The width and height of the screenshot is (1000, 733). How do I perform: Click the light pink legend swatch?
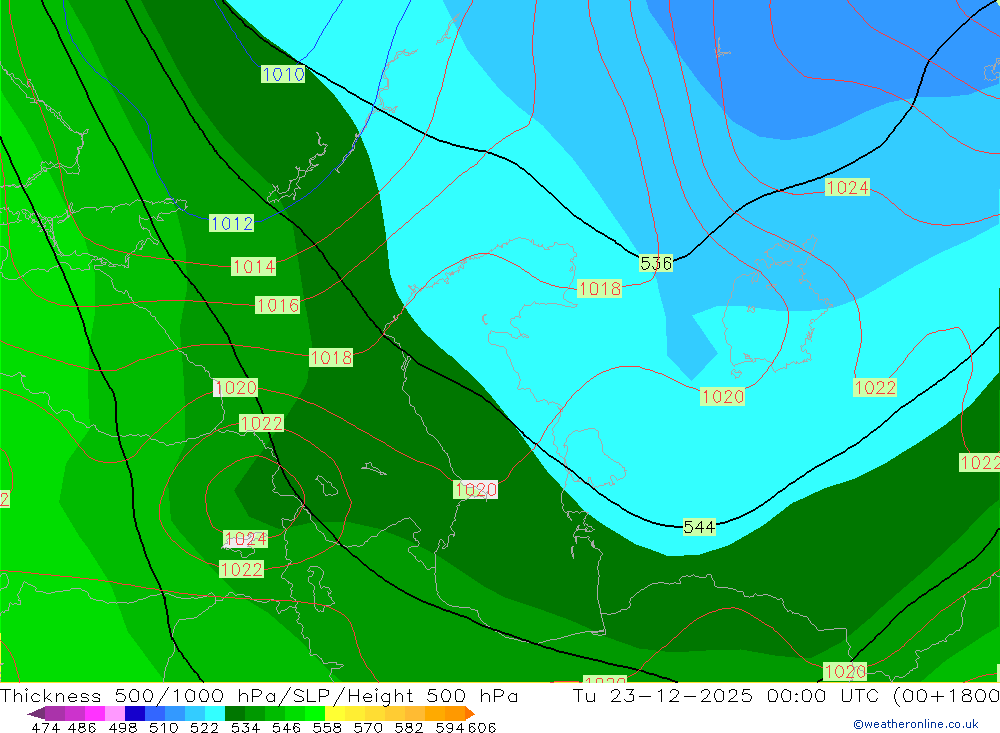click(x=115, y=713)
